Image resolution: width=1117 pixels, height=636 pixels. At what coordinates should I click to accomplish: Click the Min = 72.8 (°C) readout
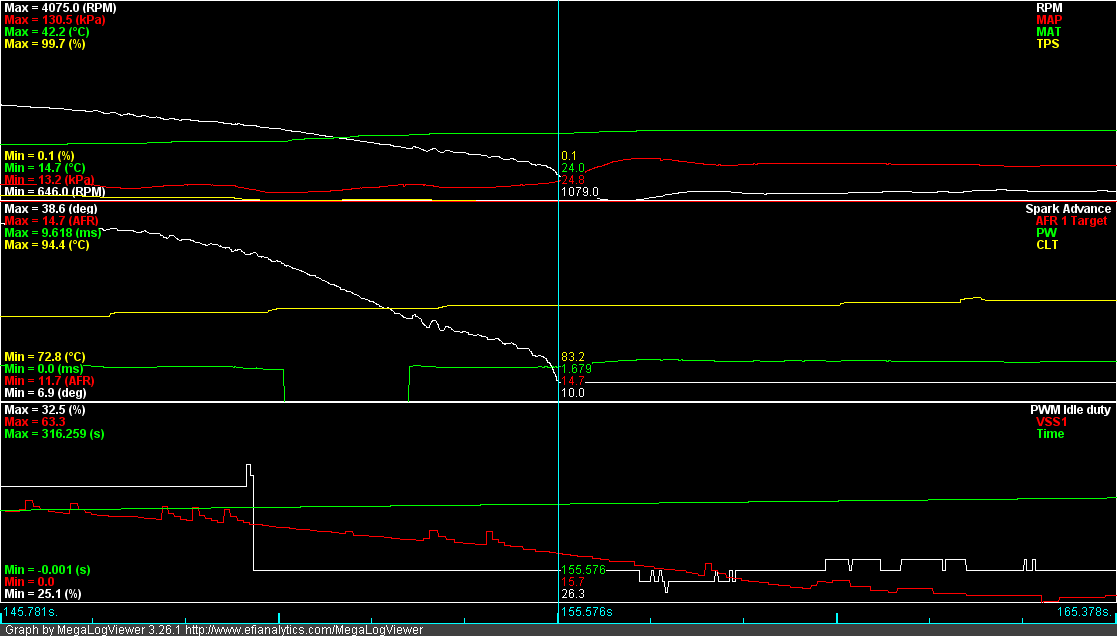click(45, 357)
